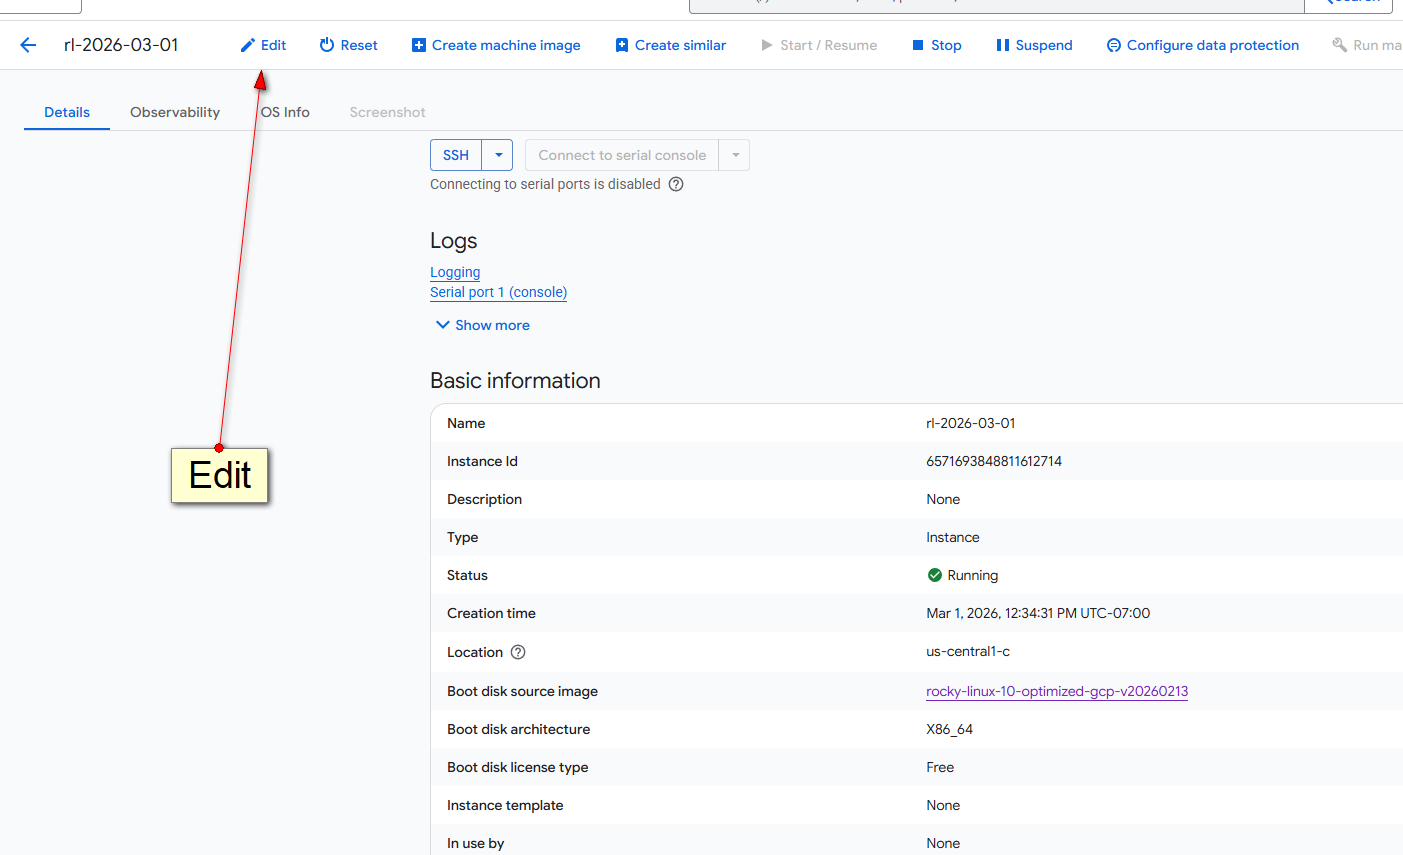Click Create machine image plus icon
Viewport: 1403px width, 855px height.
pos(419,45)
